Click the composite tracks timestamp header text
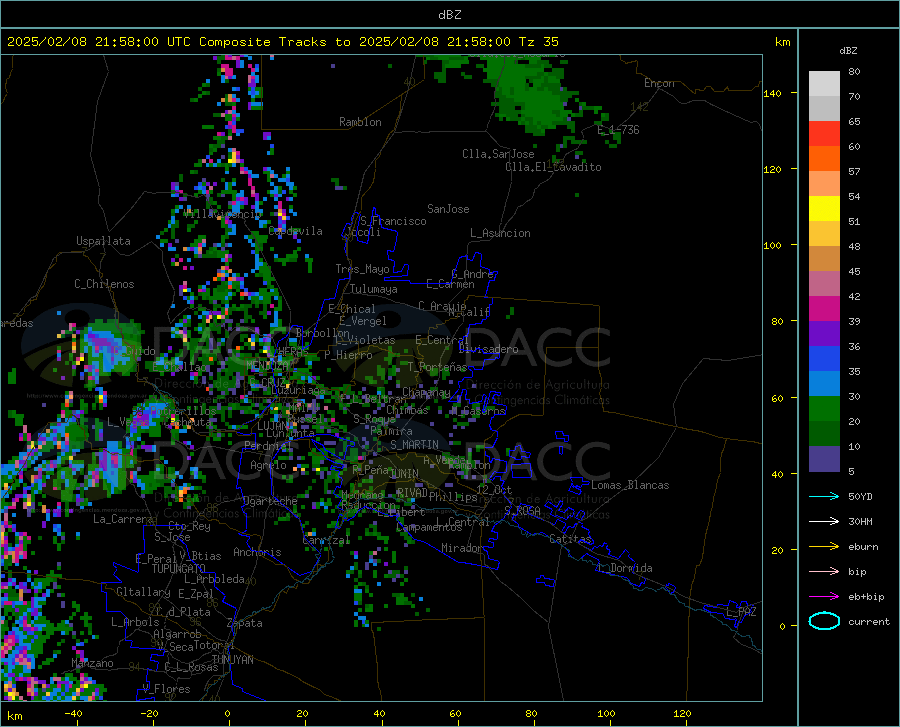Viewport: 900px width, 727px height. (x=282, y=42)
